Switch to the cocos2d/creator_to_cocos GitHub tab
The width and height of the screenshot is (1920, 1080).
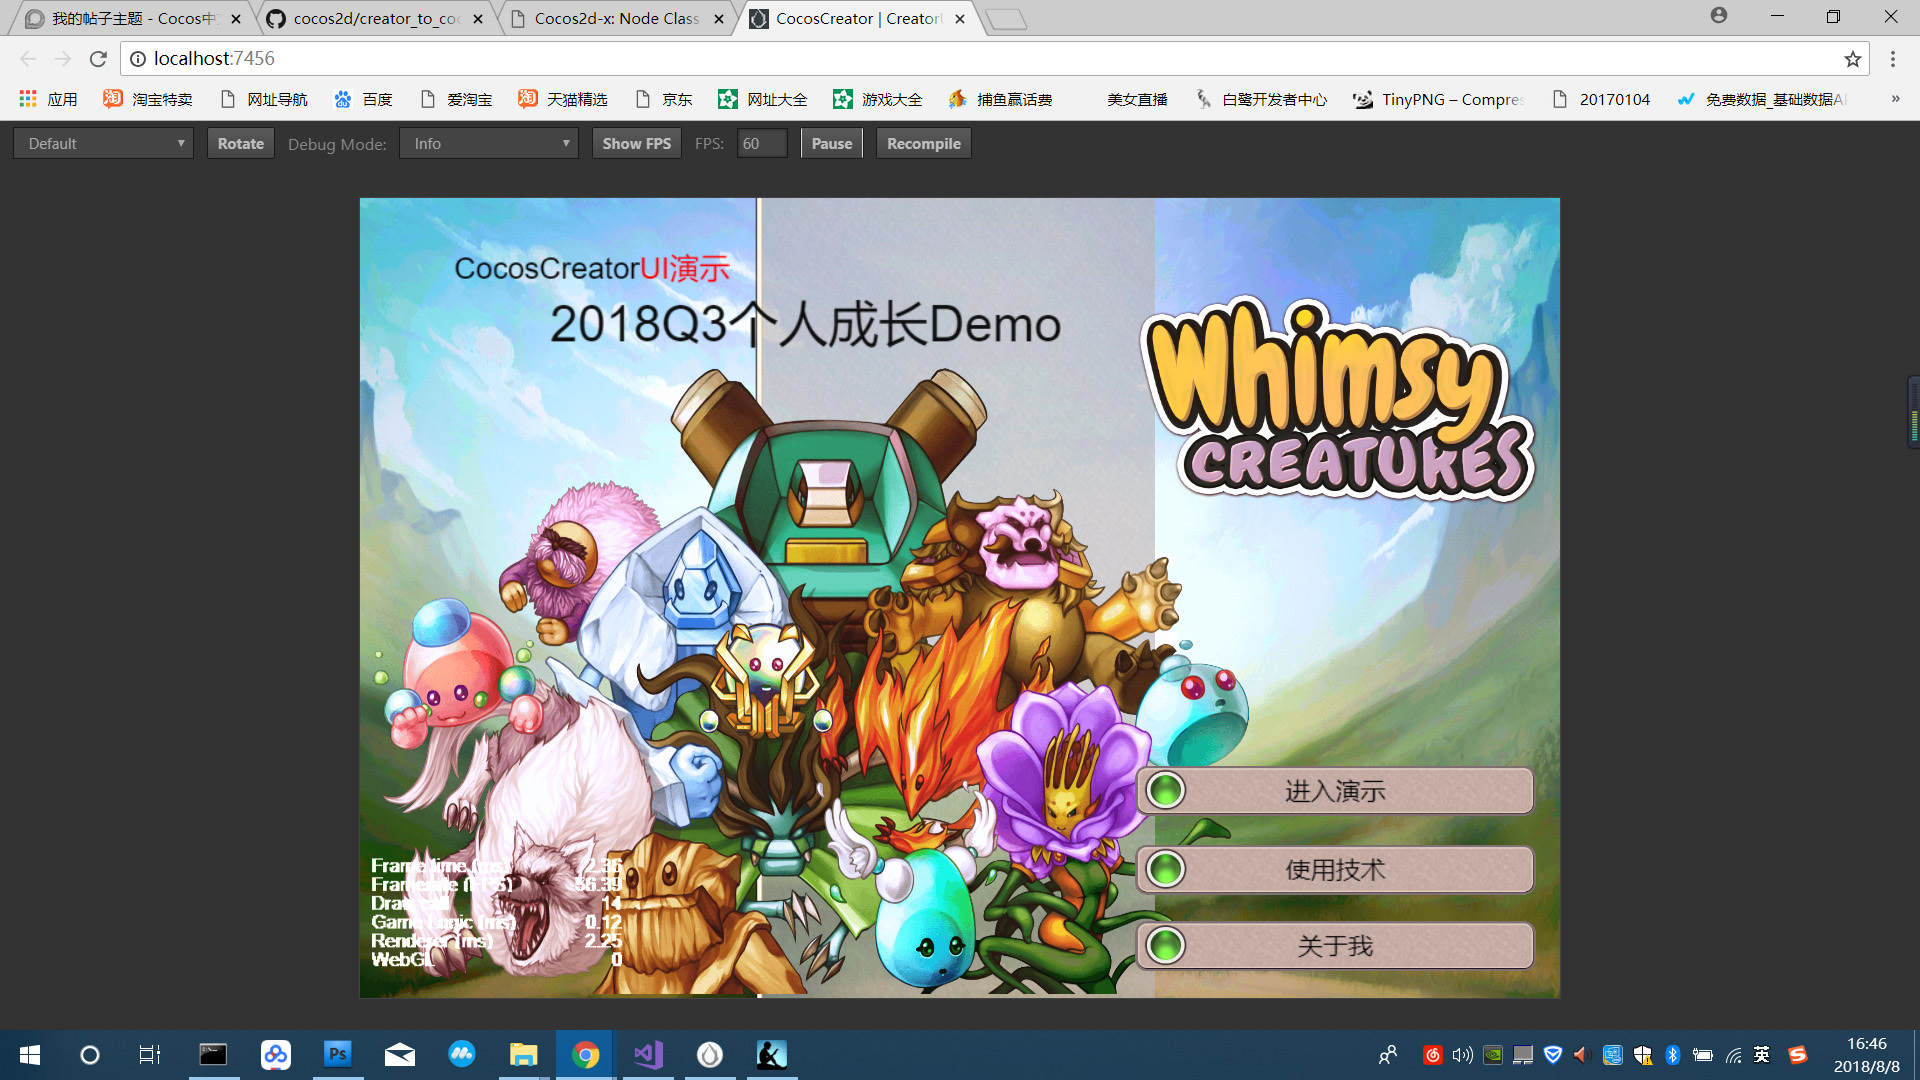(375, 19)
